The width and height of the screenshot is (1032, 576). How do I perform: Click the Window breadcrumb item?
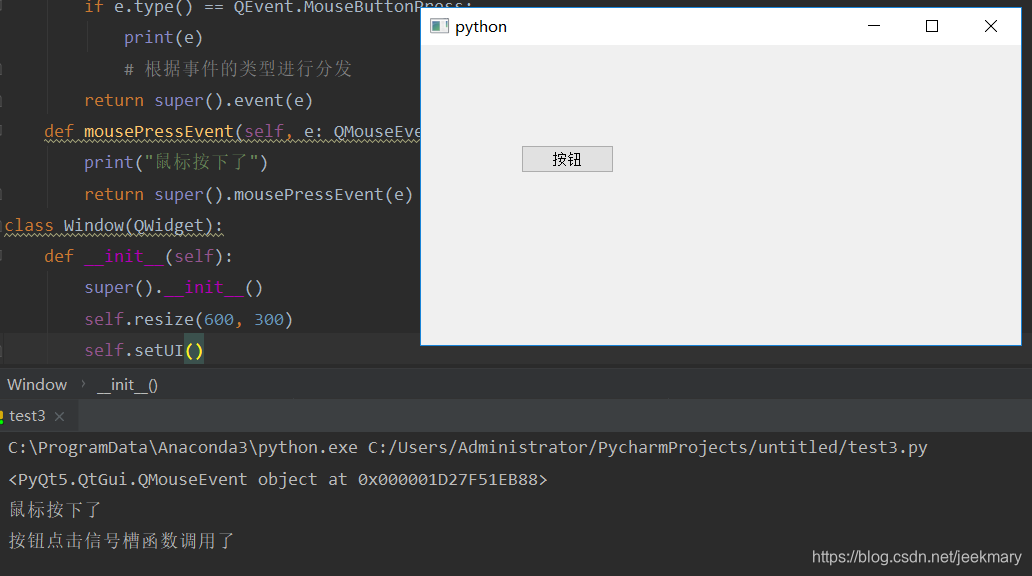click(x=37, y=384)
